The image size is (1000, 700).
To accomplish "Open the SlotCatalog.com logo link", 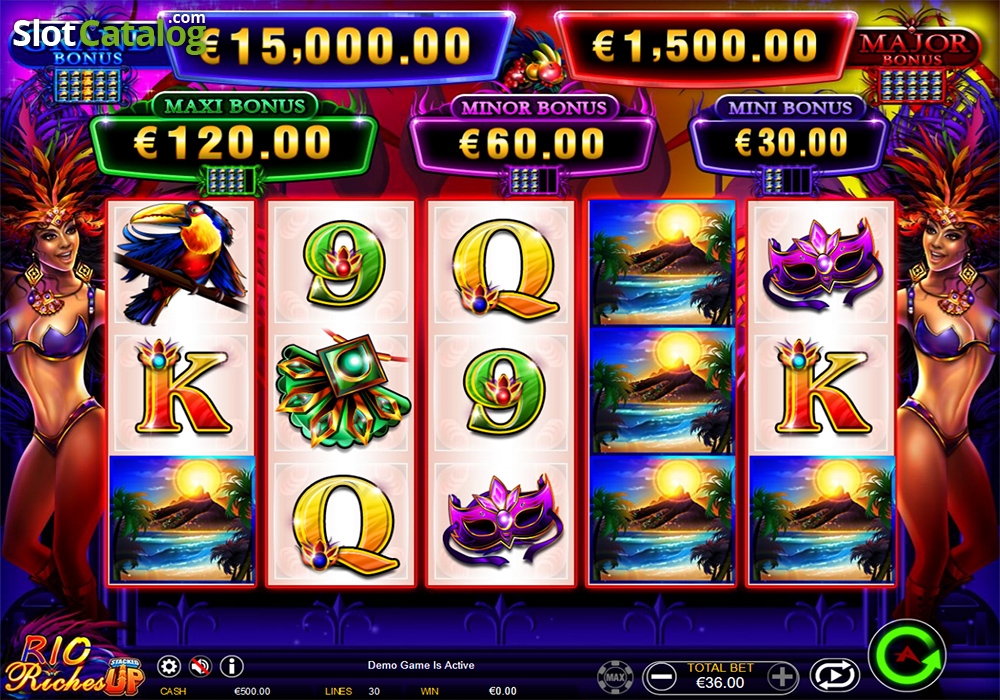I will (x=109, y=32).
